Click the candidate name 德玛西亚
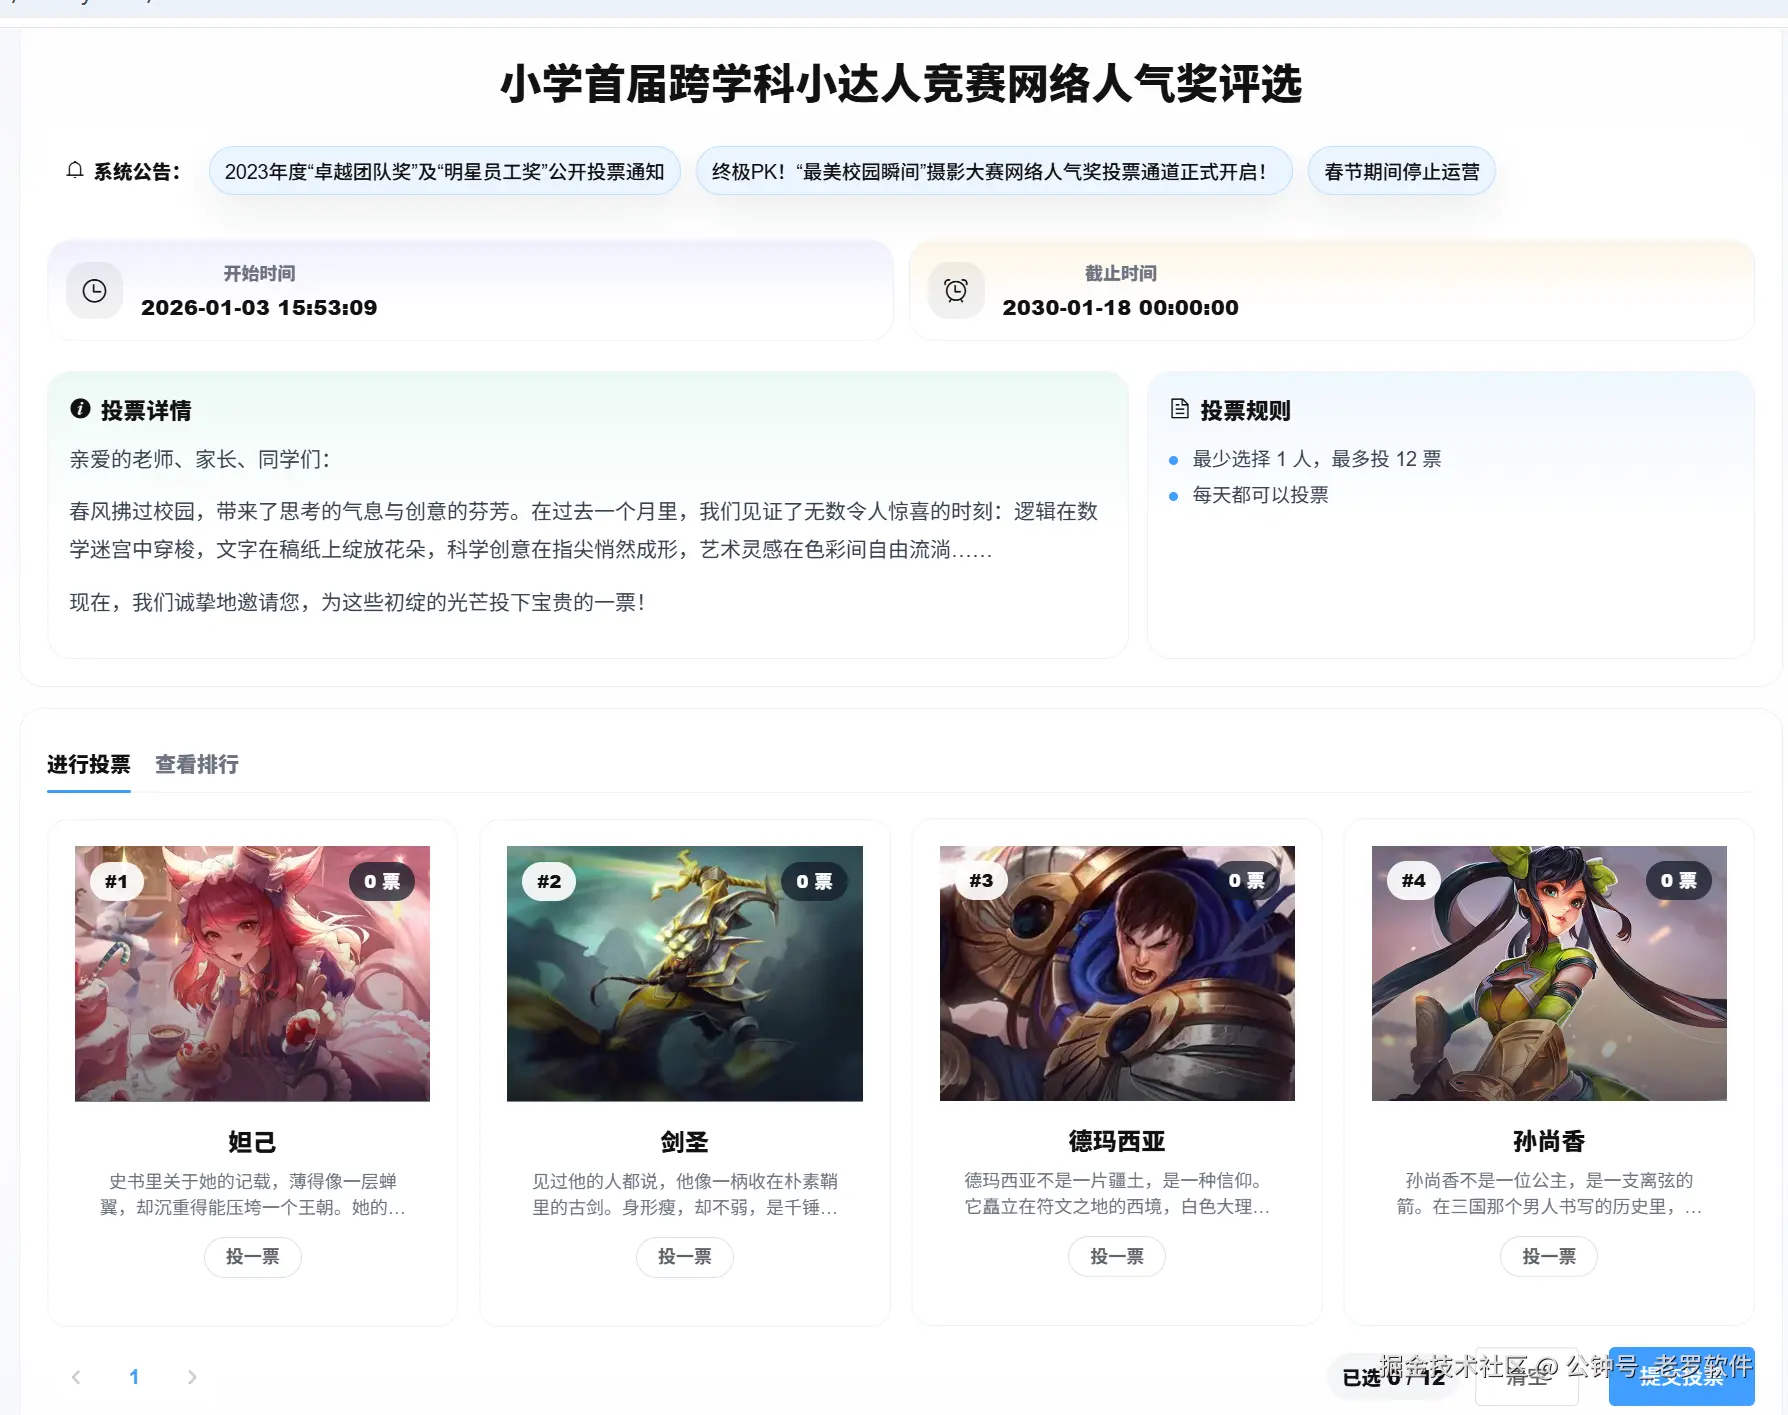This screenshot has width=1788, height=1415. click(1117, 1141)
